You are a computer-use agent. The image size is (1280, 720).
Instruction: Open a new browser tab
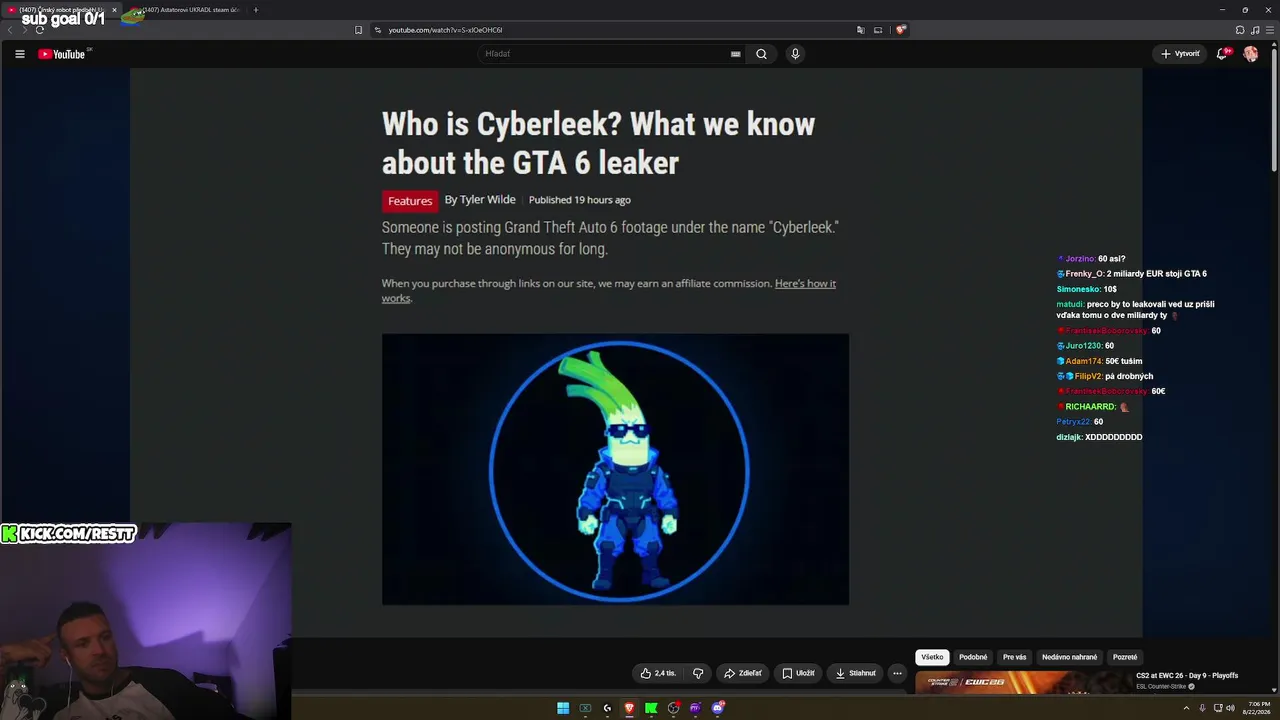(256, 10)
